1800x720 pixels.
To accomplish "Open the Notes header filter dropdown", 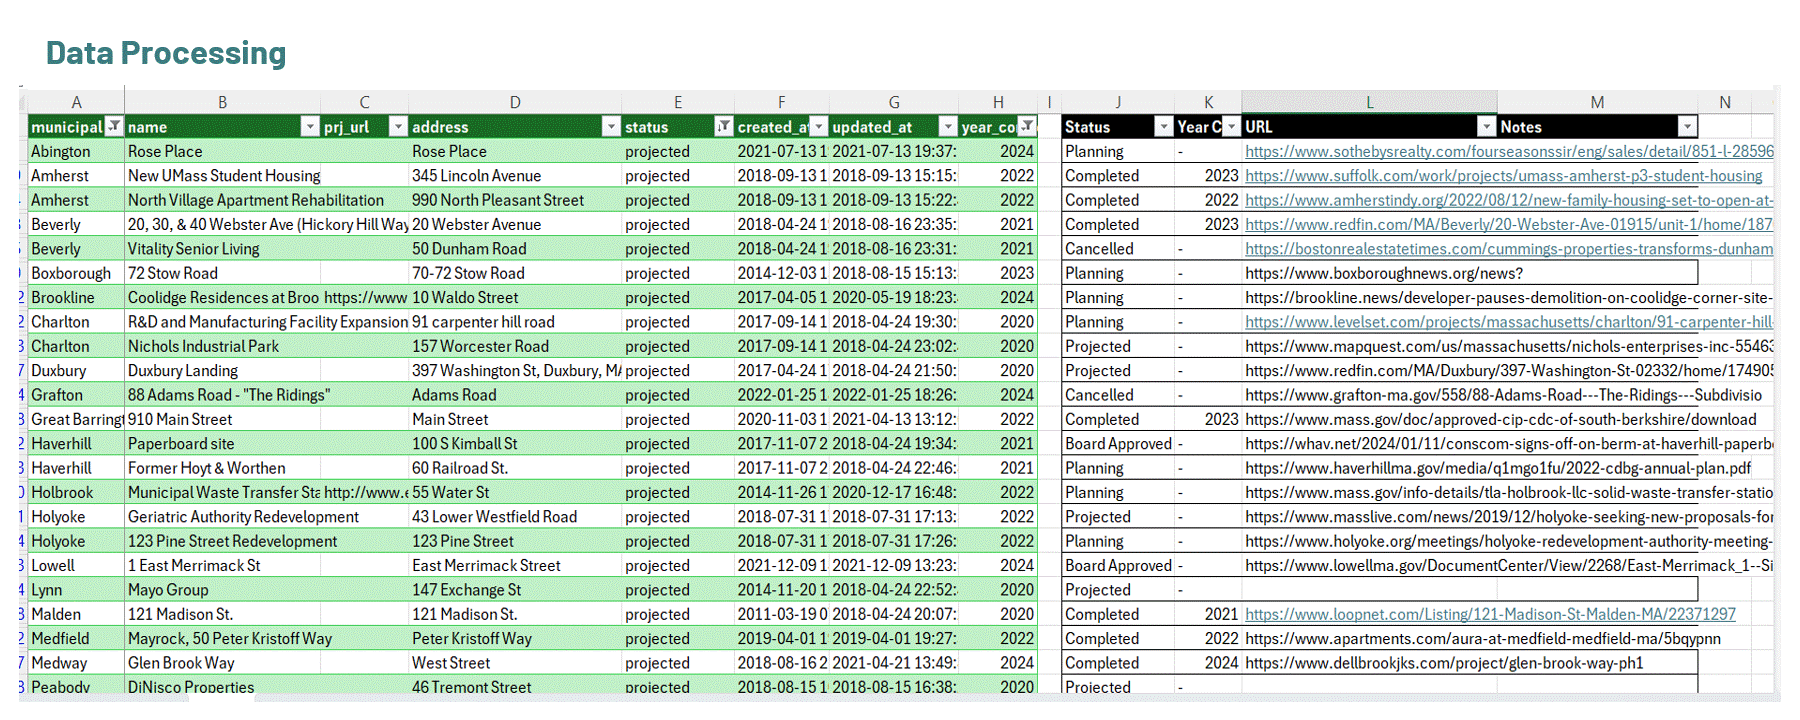I will point(1688,127).
